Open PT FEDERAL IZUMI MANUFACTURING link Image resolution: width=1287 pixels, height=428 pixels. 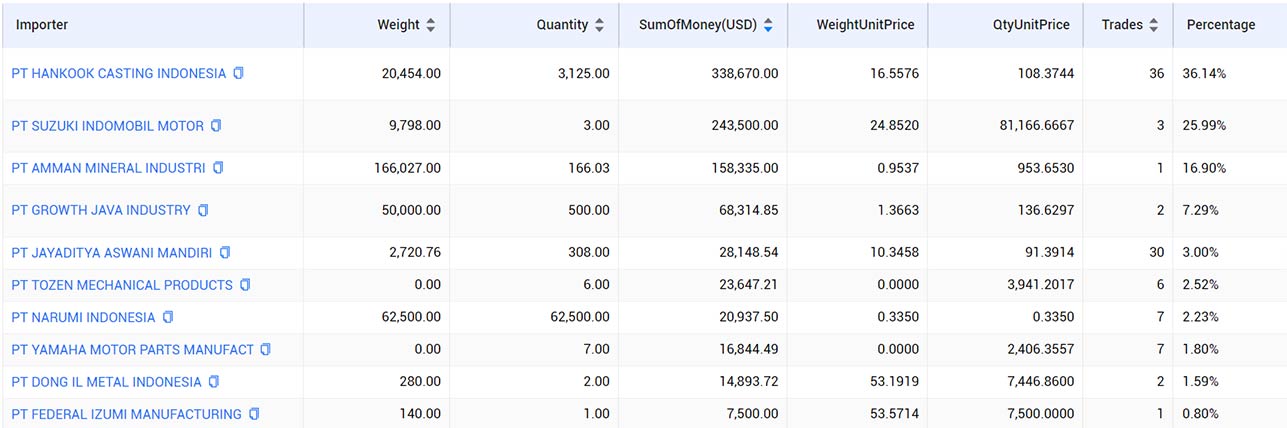point(127,414)
